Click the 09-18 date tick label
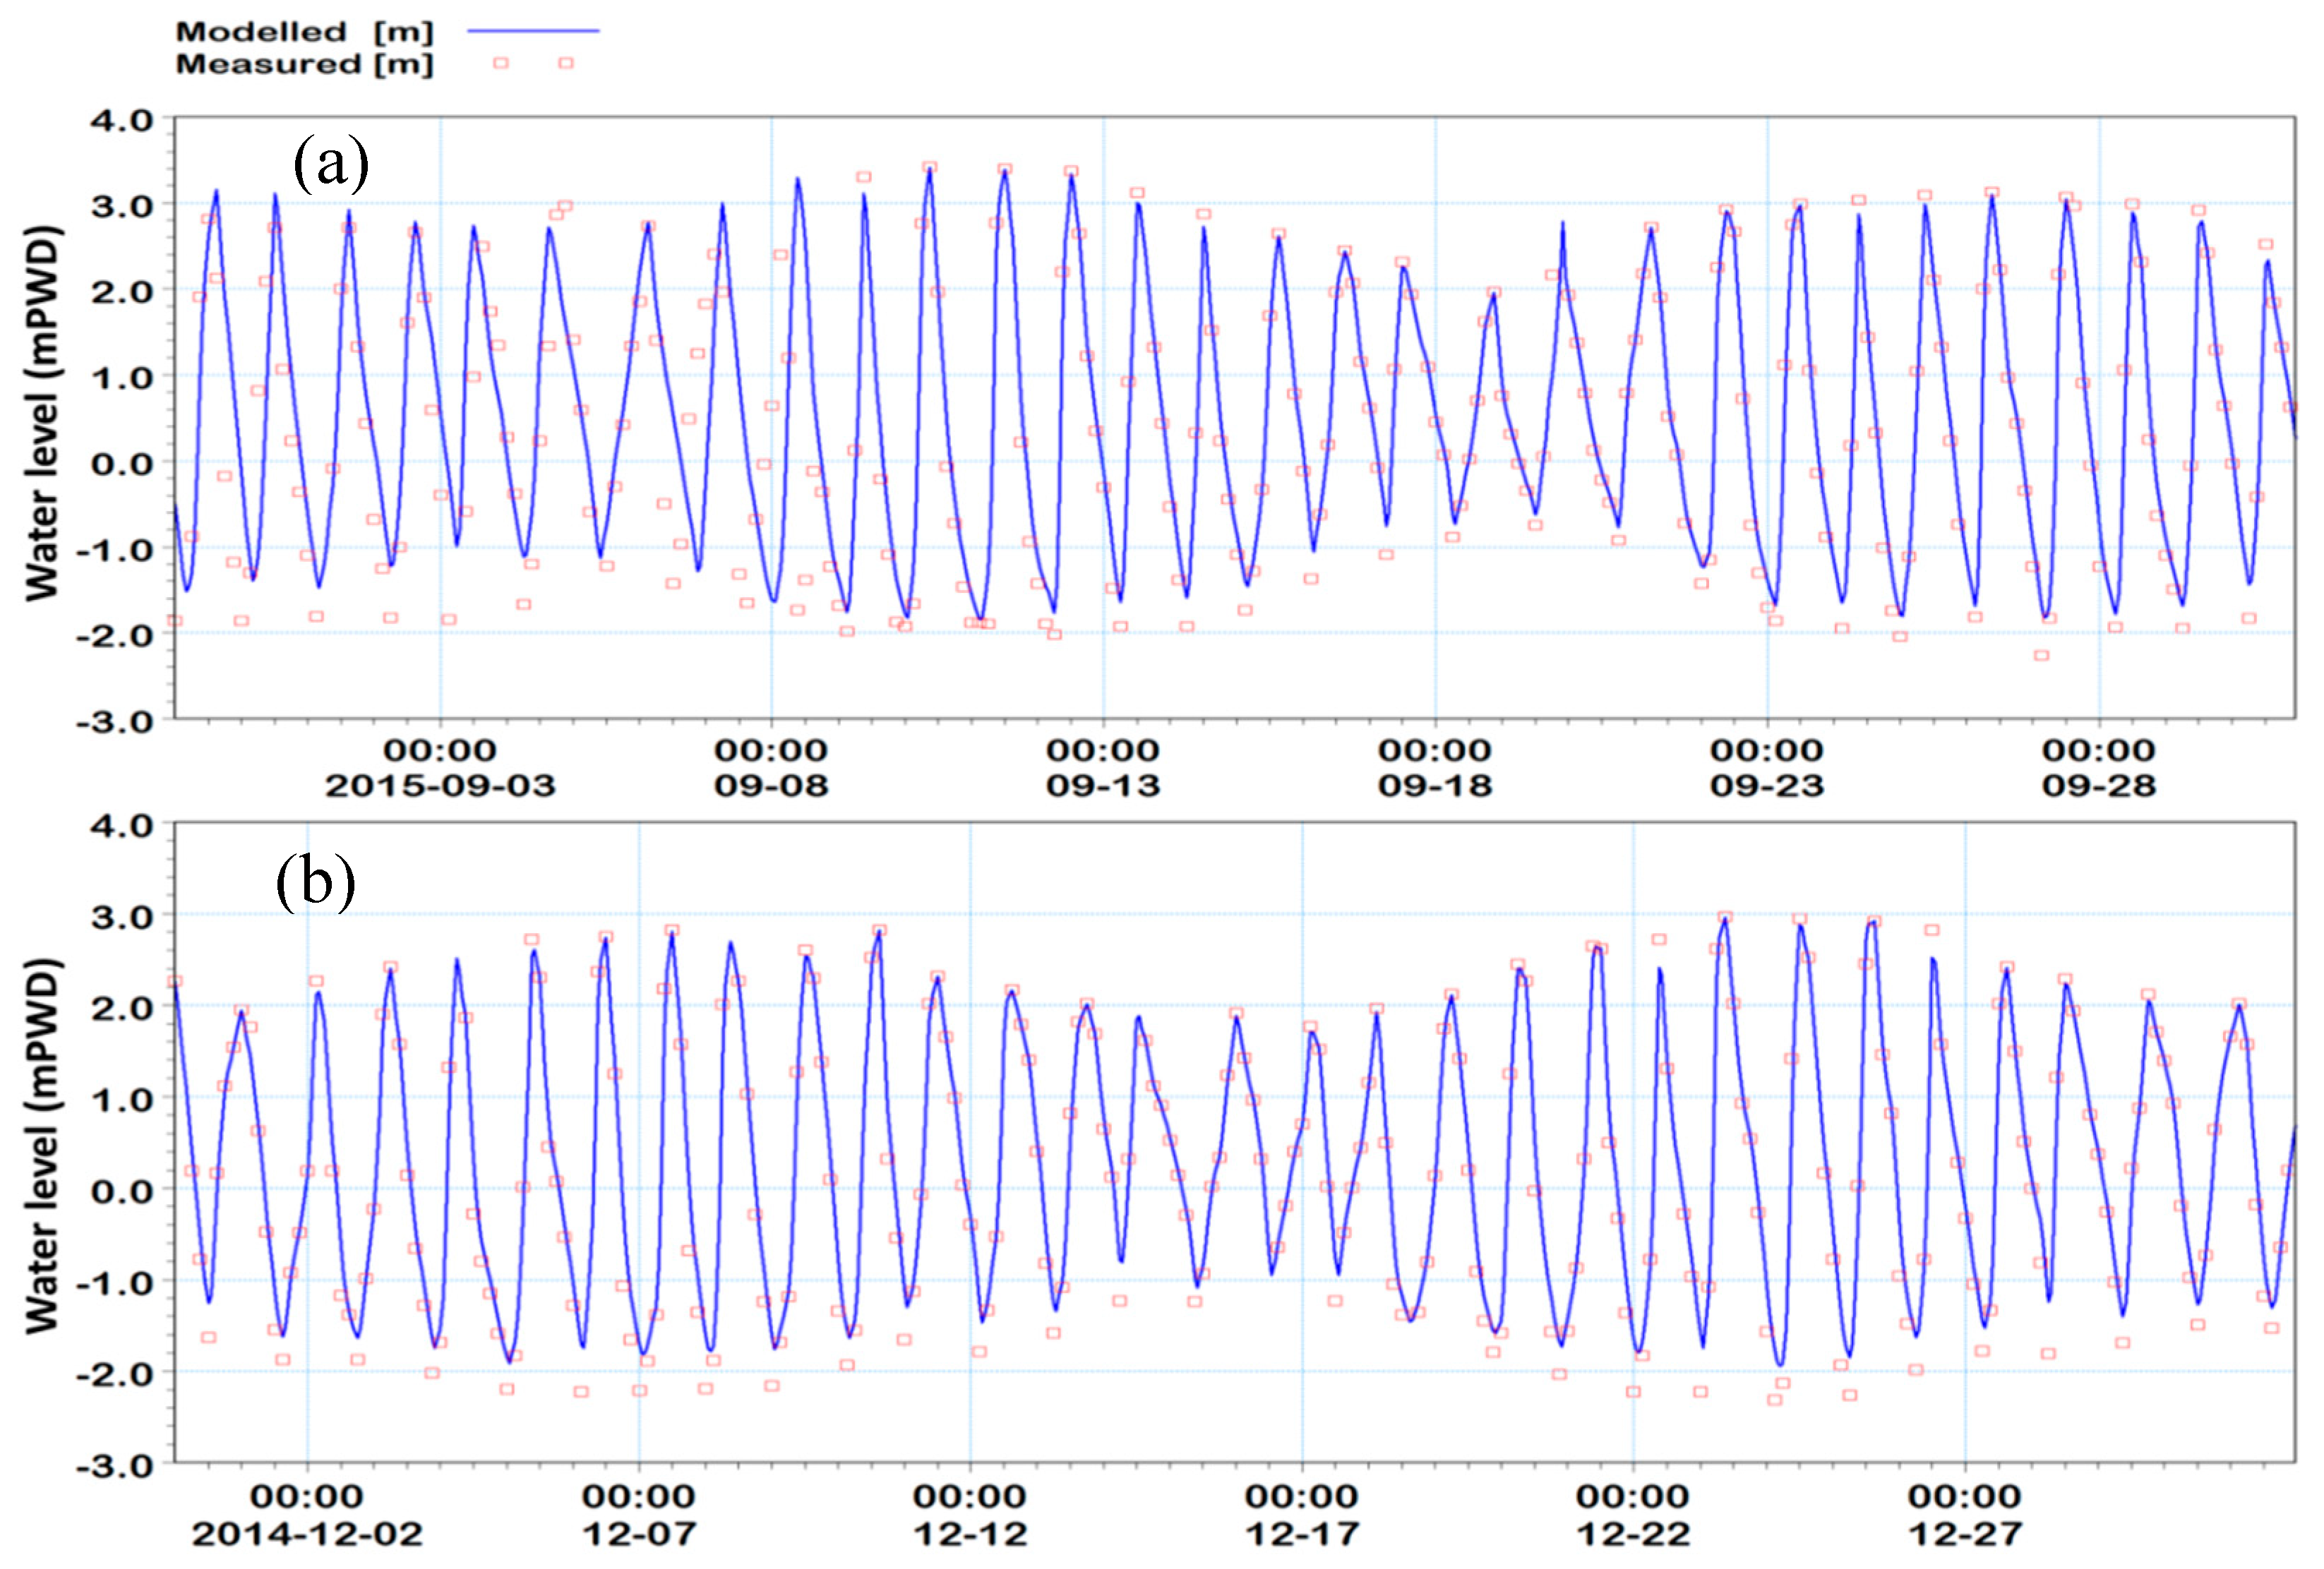 (1435, 786)
